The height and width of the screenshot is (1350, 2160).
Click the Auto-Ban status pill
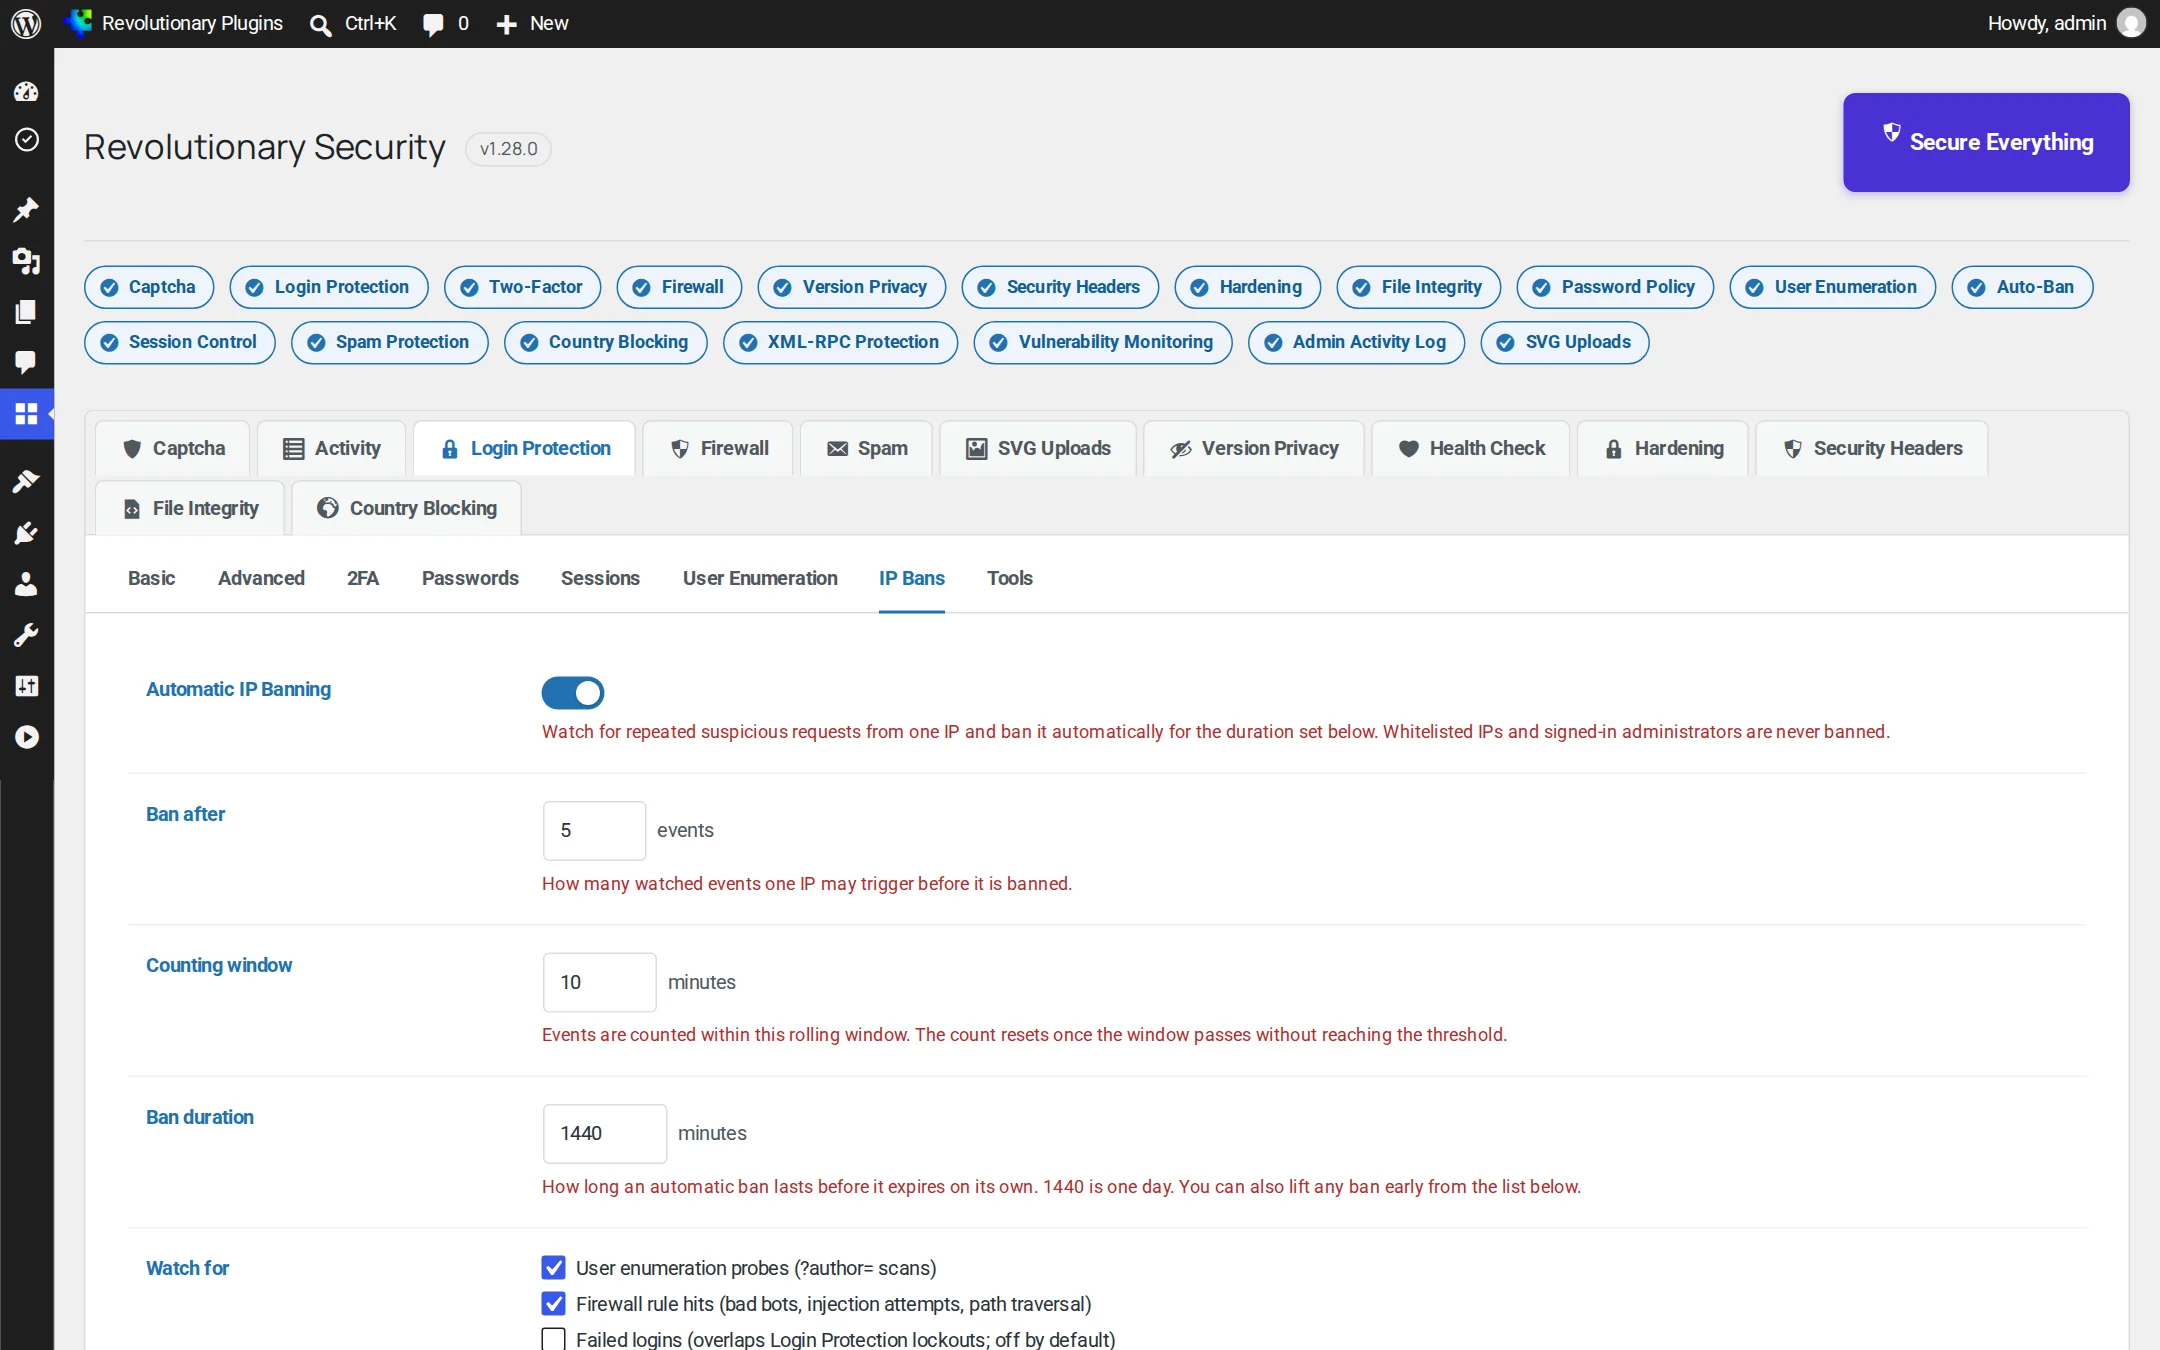coord(2022,287)
